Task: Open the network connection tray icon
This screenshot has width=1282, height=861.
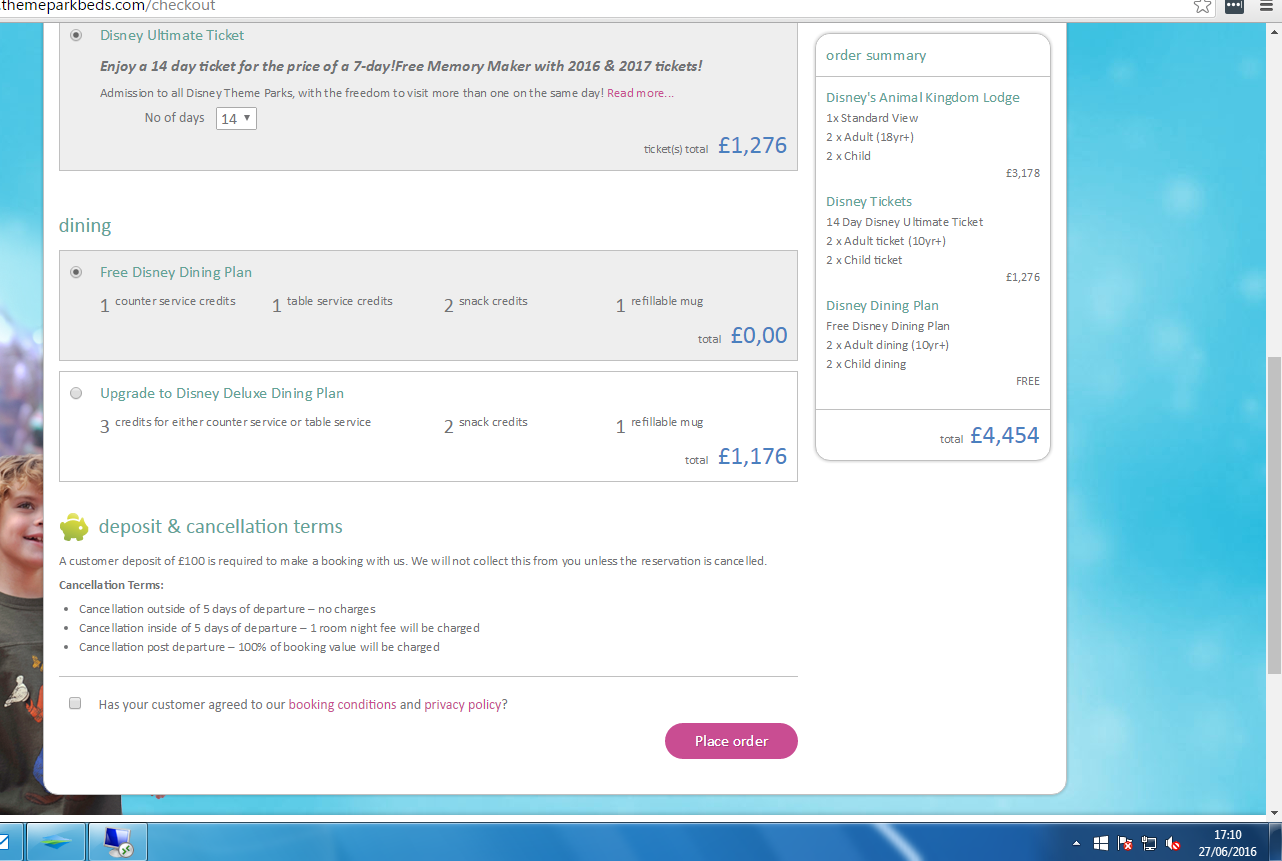Action: [1149, 843]
